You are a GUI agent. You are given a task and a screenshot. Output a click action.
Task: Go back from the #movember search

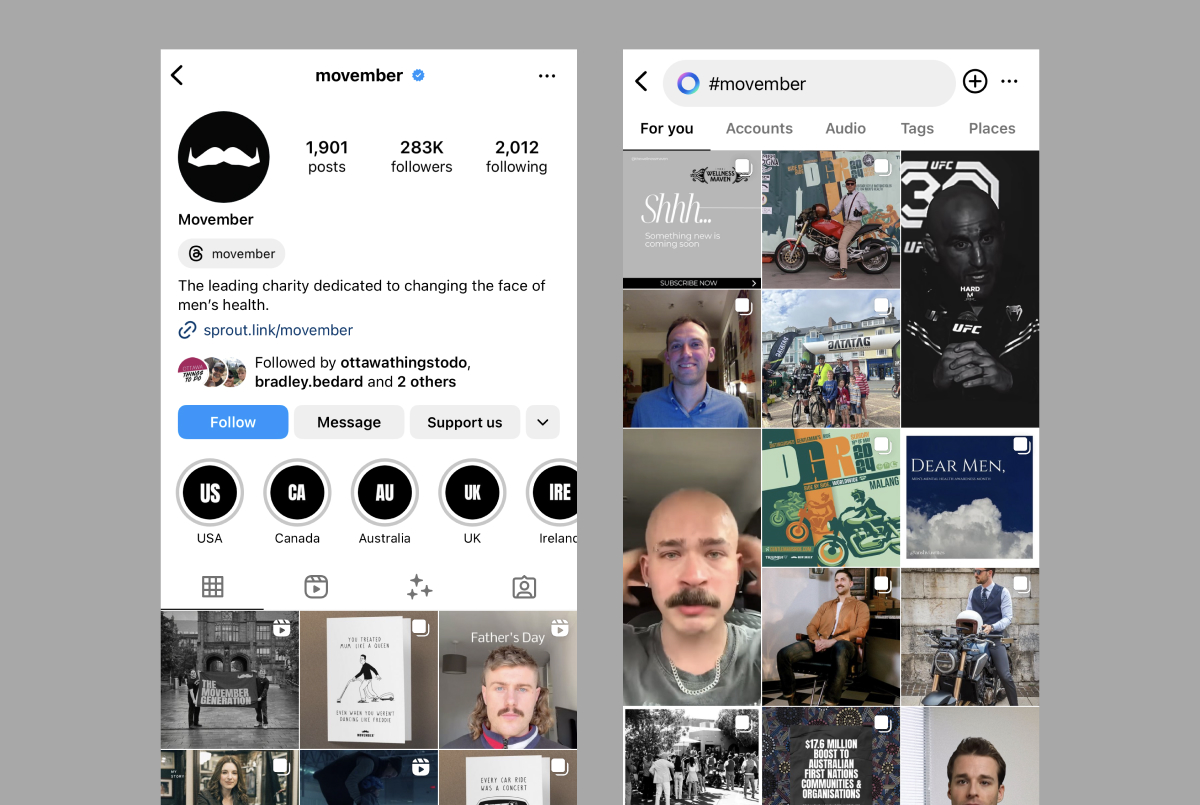click(x=642, y=82)
